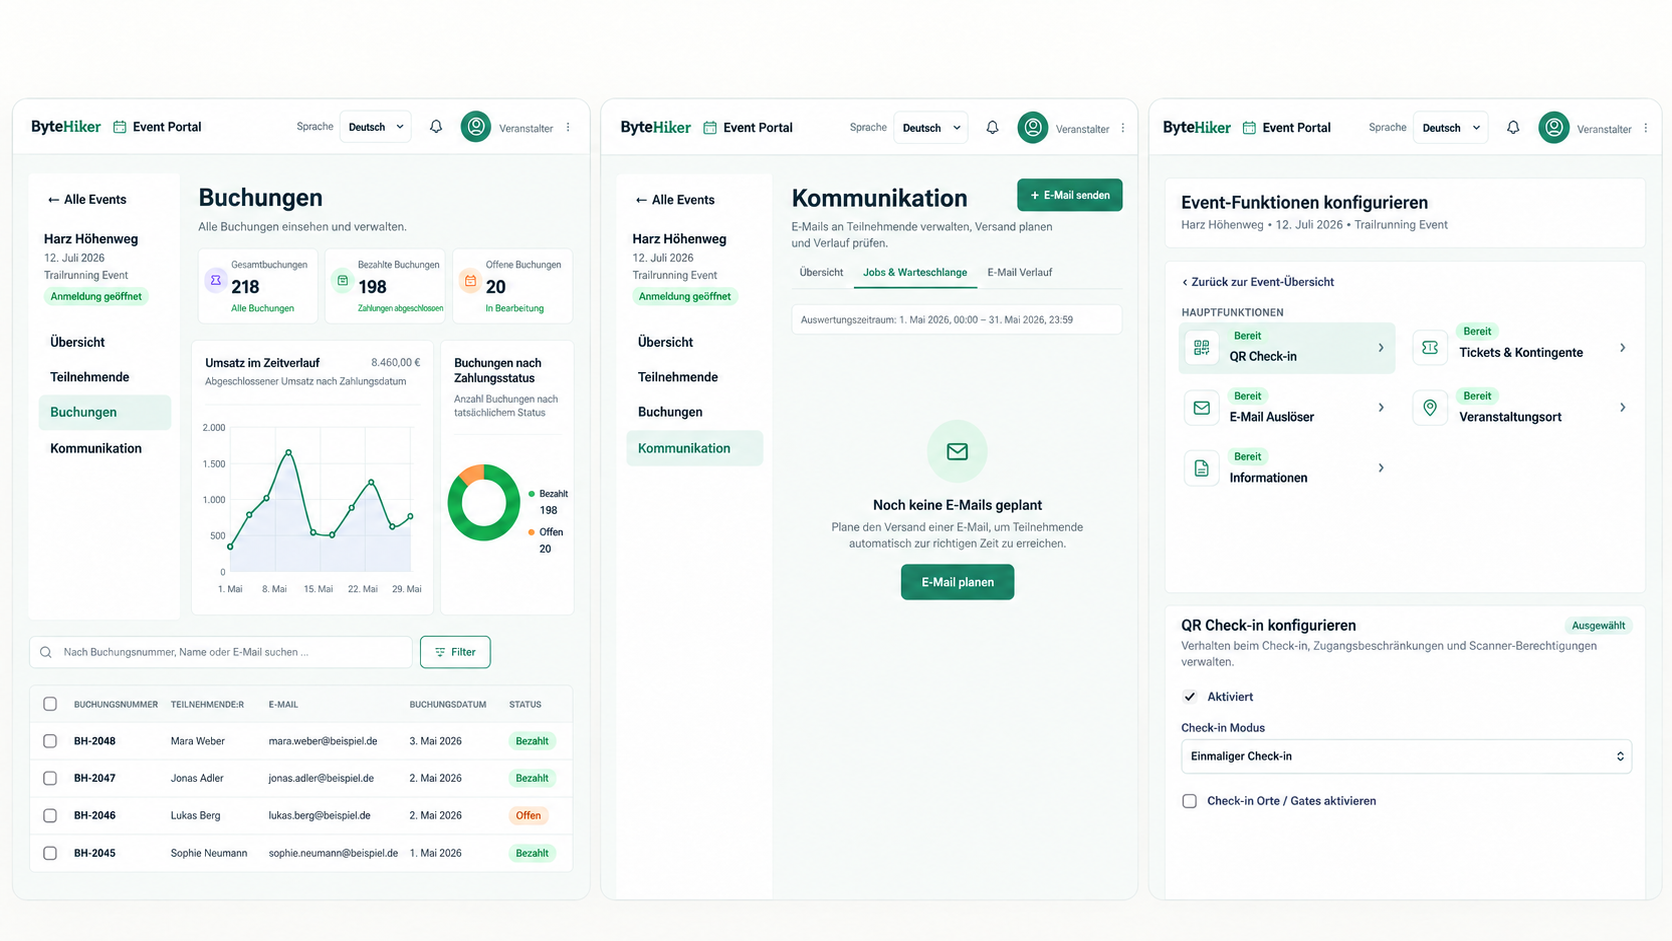Click the Informationen document icon
Image resolution: width=1672 pixels, height=941 pixels.
[1201, 468]
